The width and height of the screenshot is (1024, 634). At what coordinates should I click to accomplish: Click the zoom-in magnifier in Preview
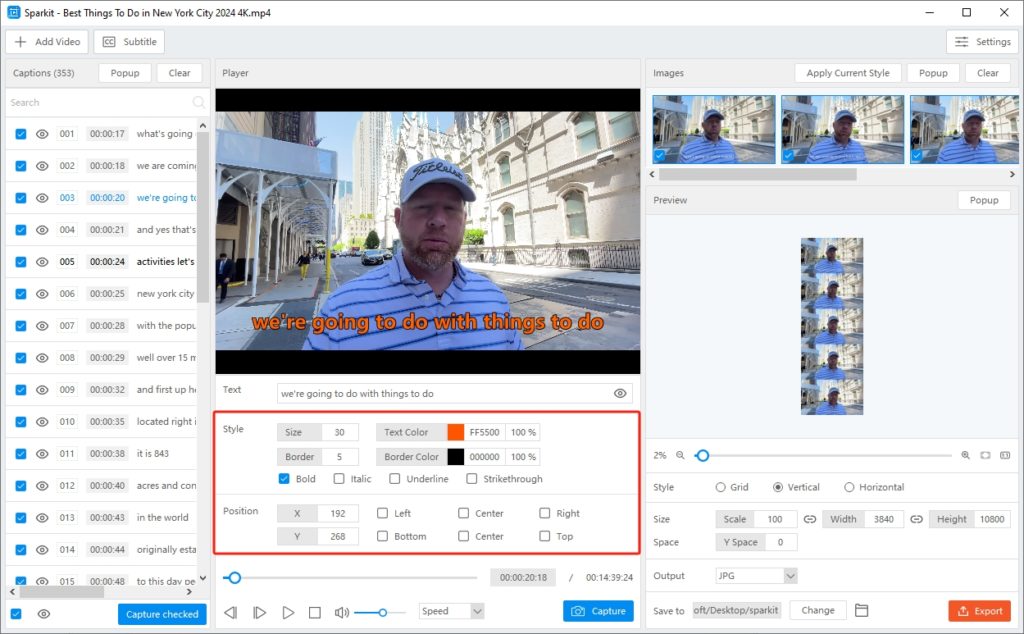coord(965,455)
